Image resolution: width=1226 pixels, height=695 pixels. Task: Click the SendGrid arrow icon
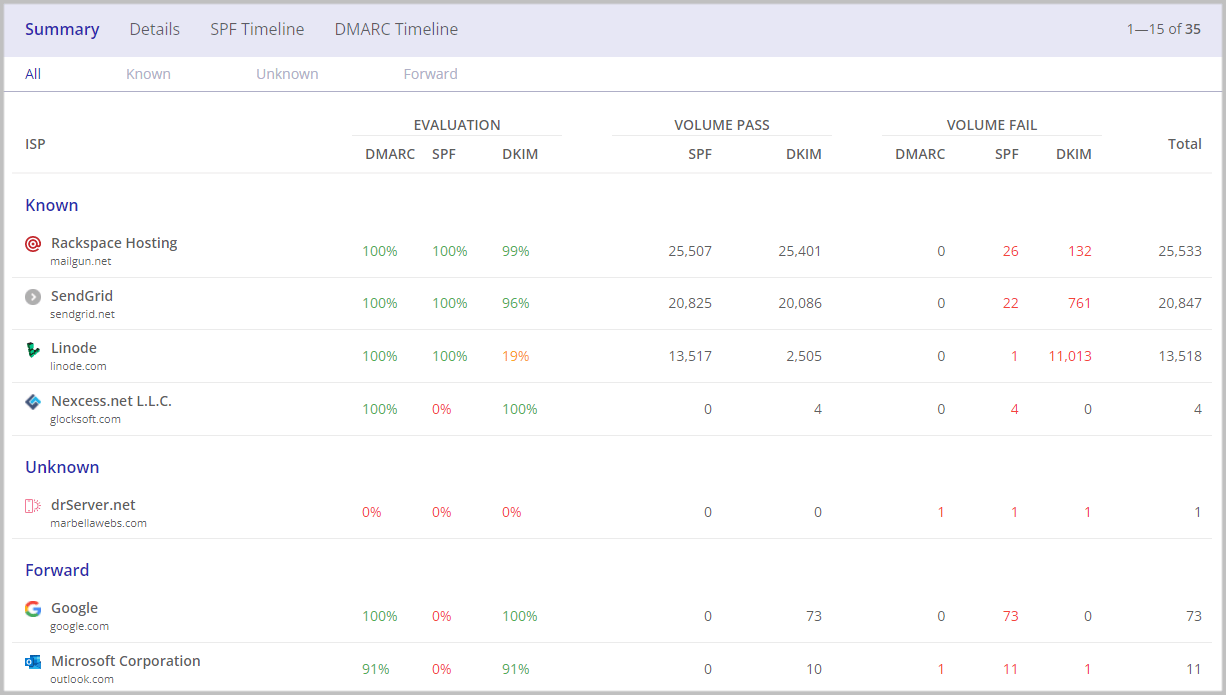33,296
